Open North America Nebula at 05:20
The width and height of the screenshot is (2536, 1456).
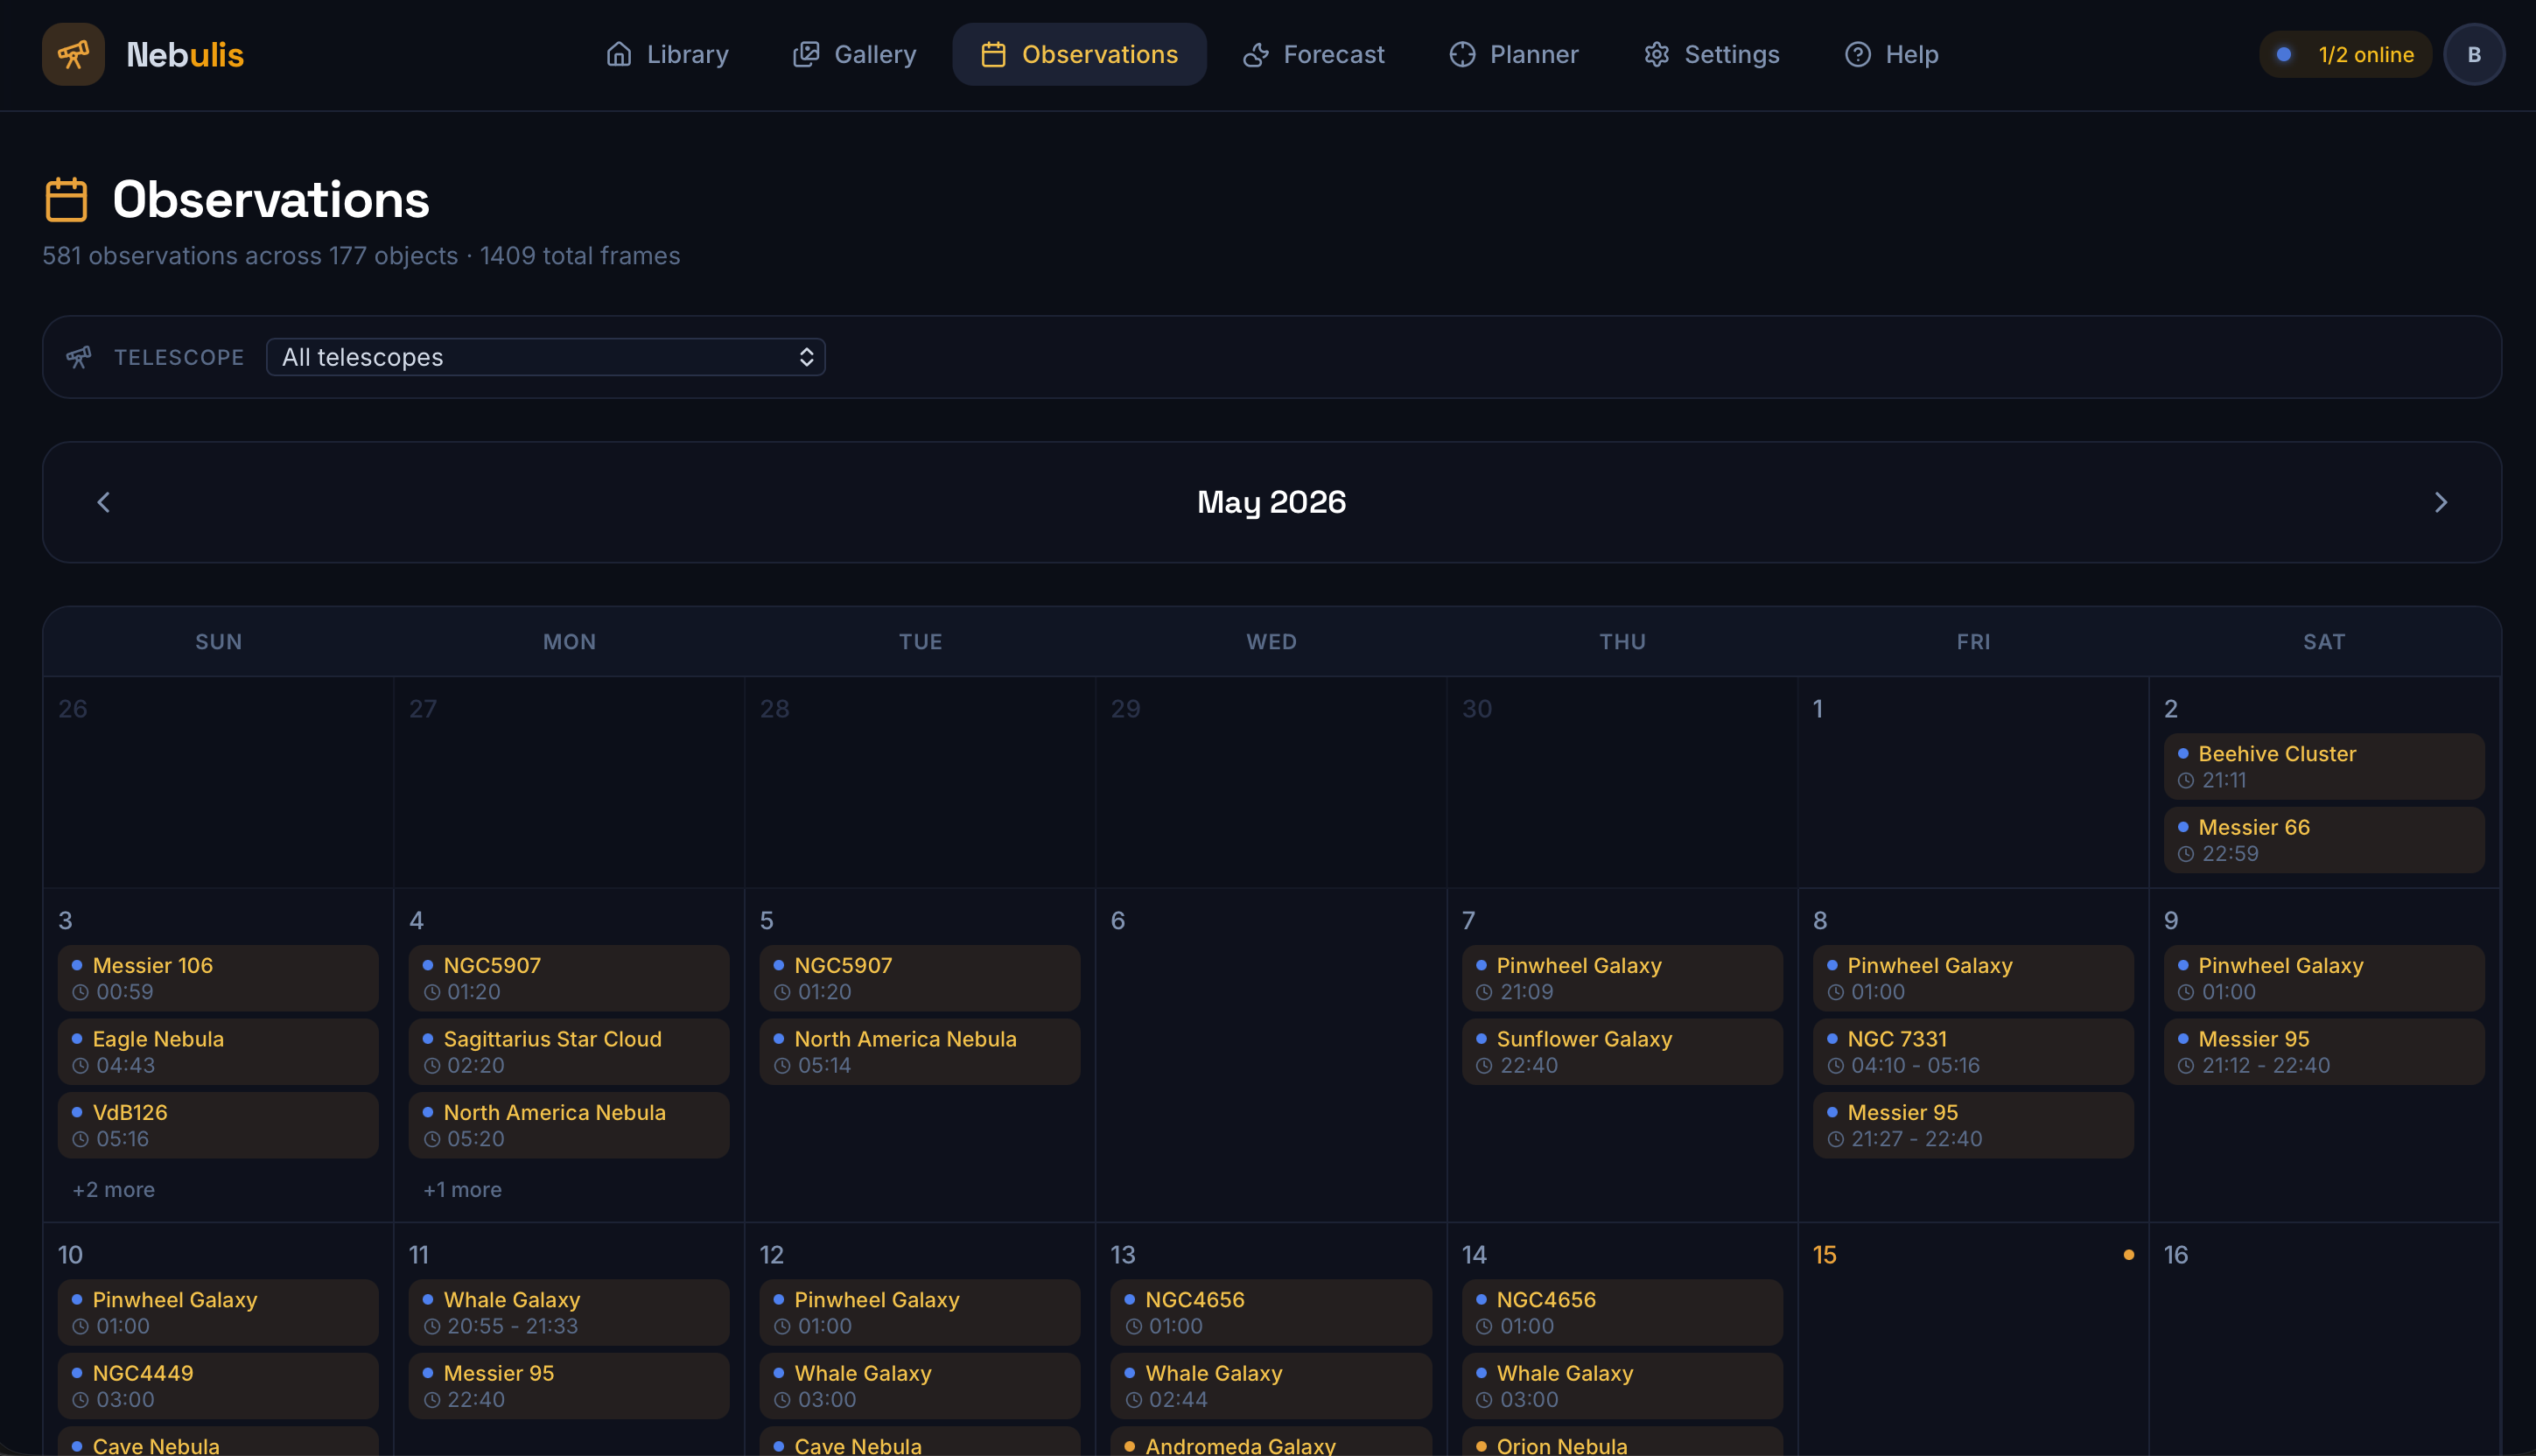(569, 1125)
